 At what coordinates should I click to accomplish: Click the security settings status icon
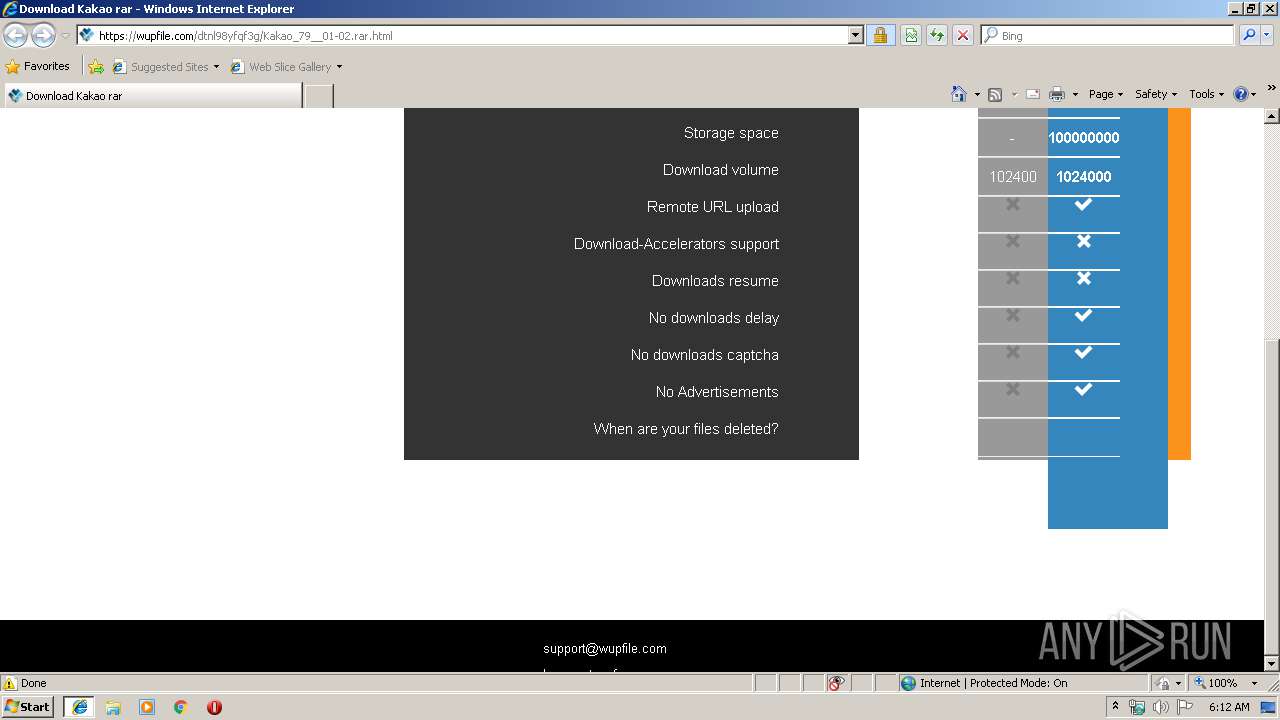(1163, 683)
